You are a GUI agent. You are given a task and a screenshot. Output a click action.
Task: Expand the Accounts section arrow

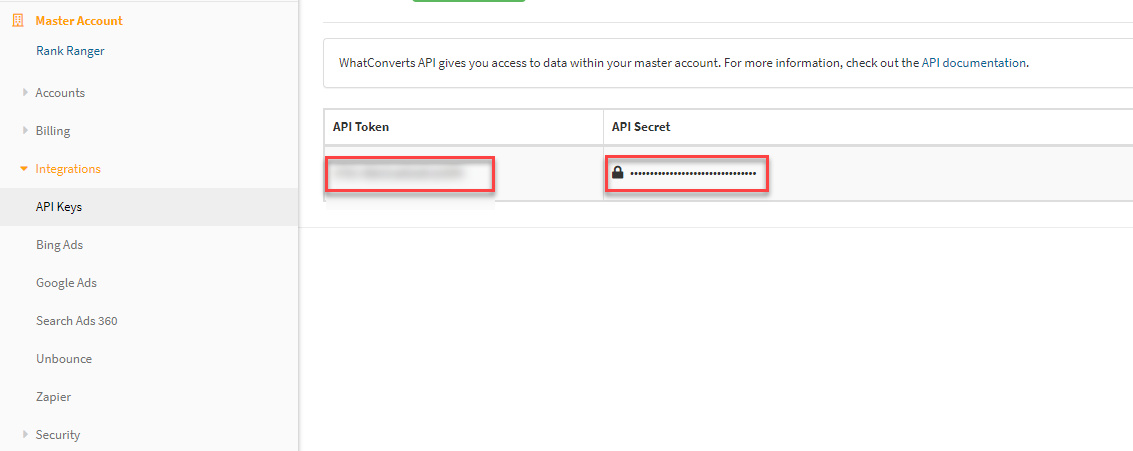[25, 93]
